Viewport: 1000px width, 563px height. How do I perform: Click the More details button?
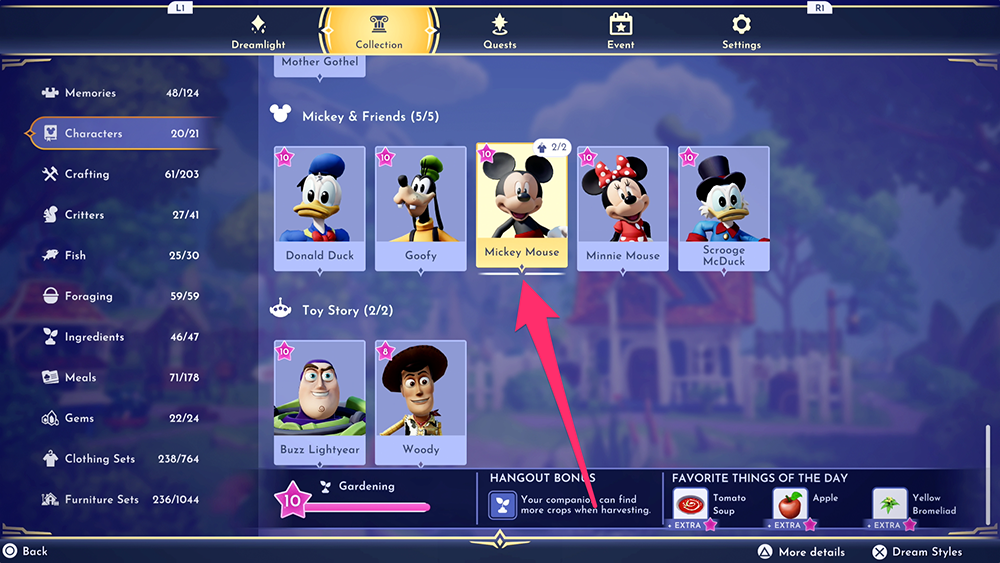801,552
